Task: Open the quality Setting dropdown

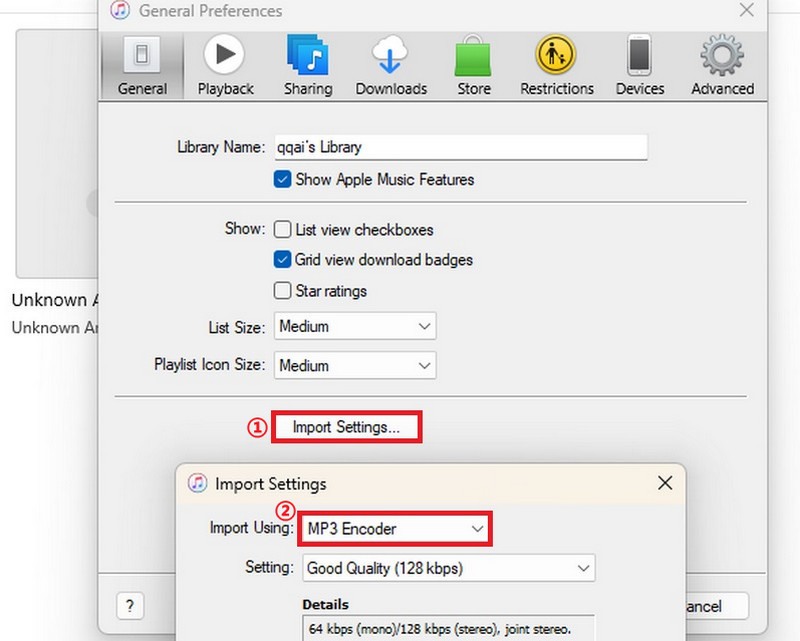Action: click(x=449, y=568)
